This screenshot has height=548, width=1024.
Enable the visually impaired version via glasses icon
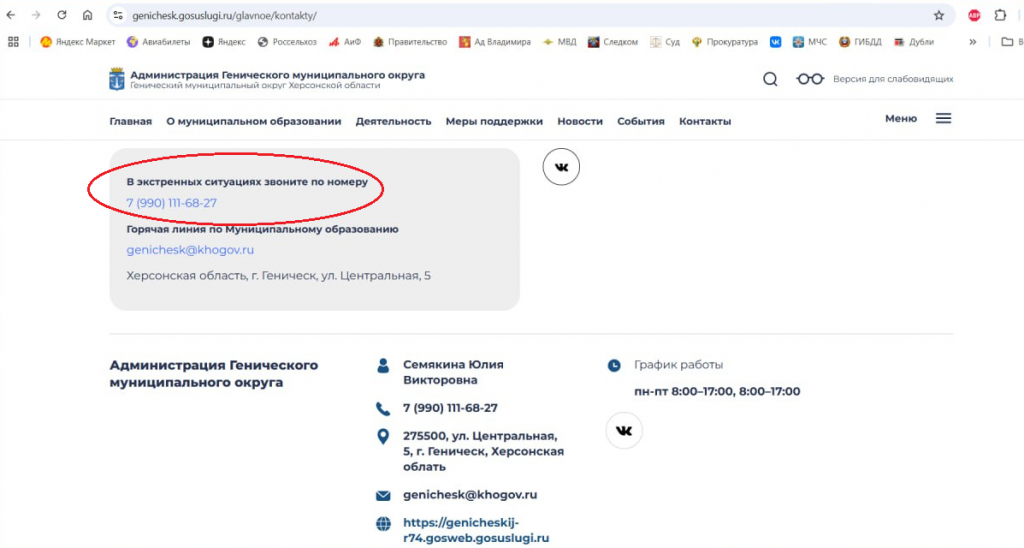click(810, 79)
